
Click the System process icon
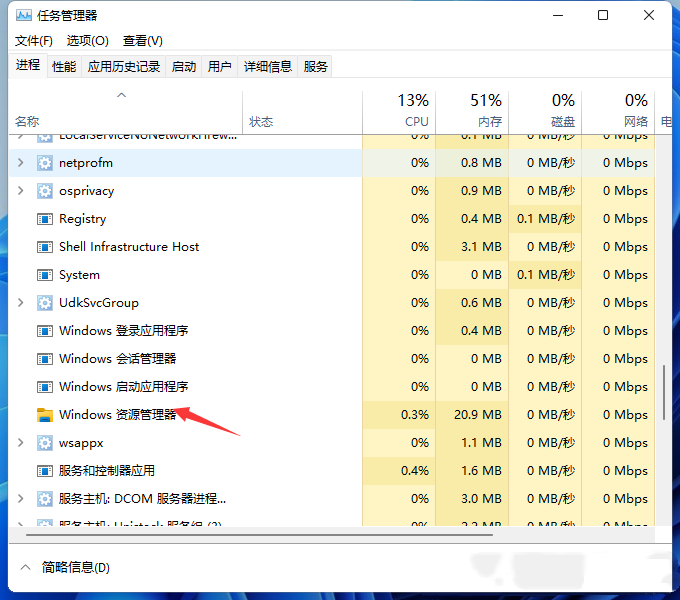tap(45, 275)
